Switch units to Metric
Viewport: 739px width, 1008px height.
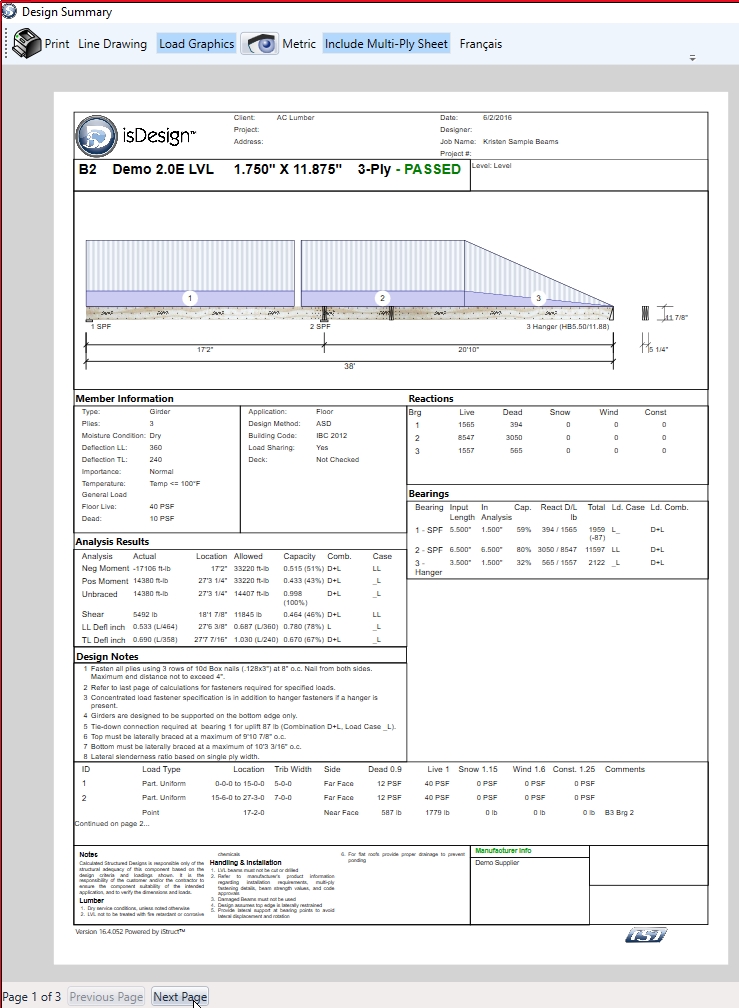click(x=299, y=44)
